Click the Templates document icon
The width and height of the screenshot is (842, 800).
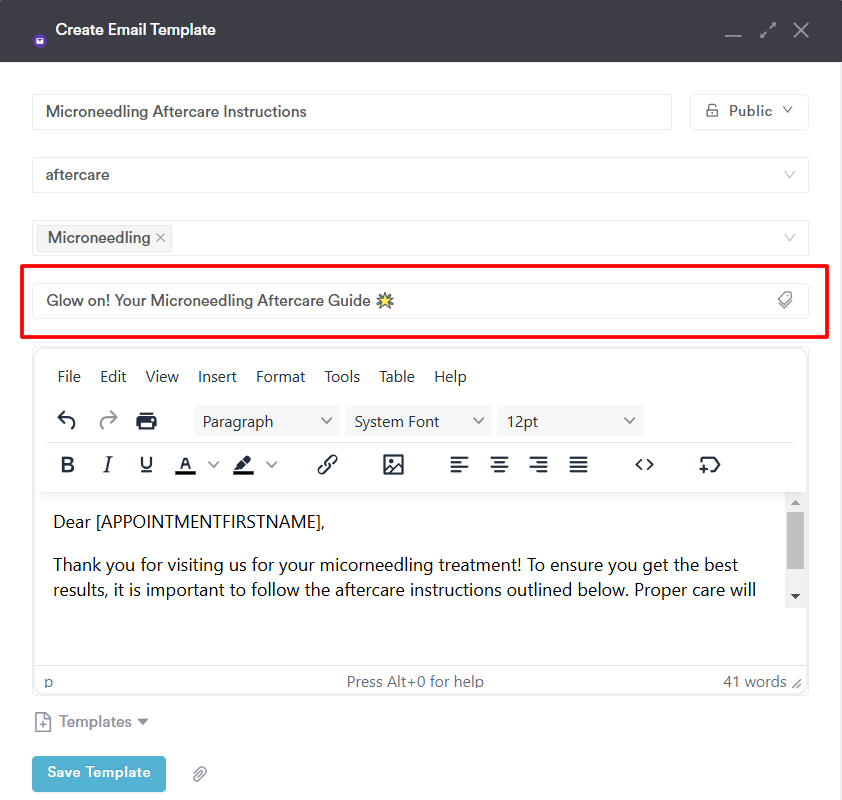point(43,722)
